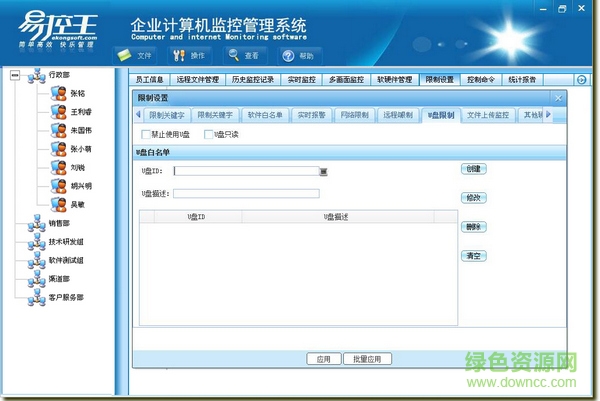Click the 修改 button
Screen dimensions: 600x401
point(474,198)
